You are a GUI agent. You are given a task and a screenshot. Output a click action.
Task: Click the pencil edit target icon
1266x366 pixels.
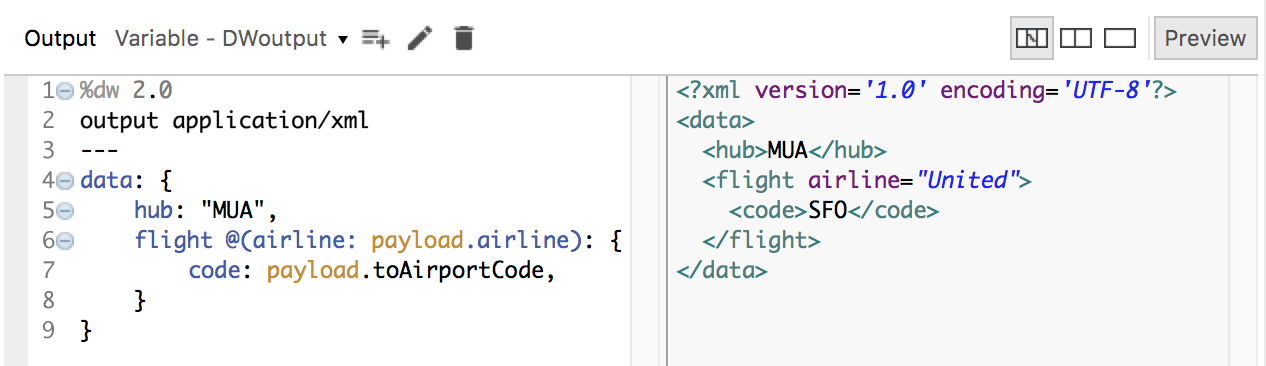click(421, 39)
